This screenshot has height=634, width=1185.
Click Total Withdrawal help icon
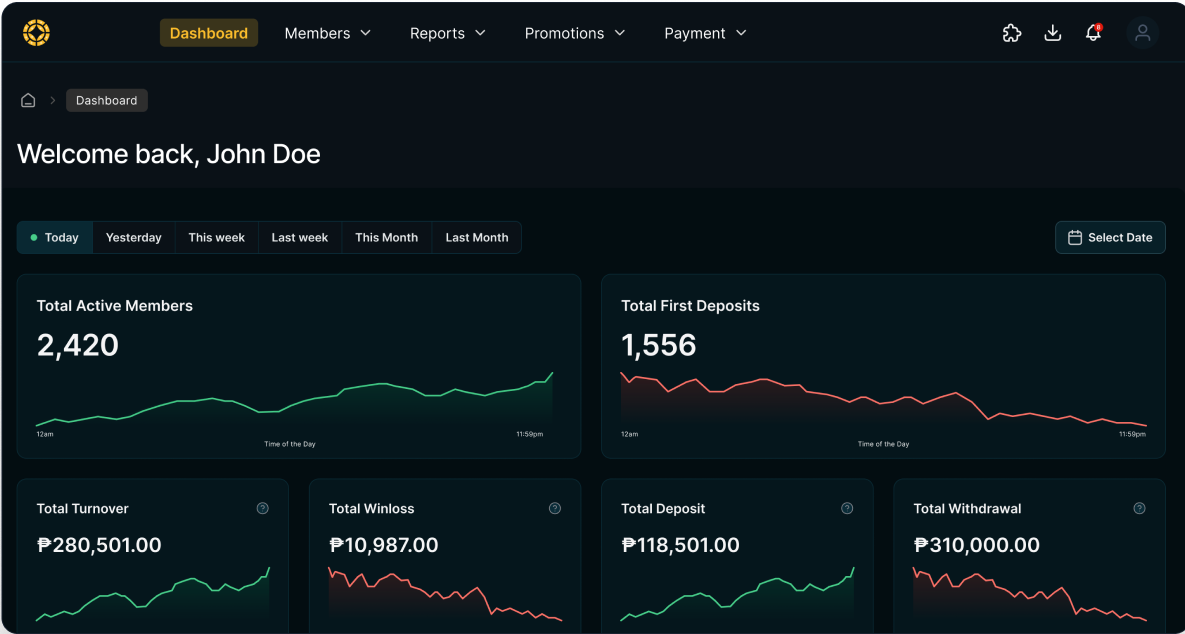pos(1139,508)
